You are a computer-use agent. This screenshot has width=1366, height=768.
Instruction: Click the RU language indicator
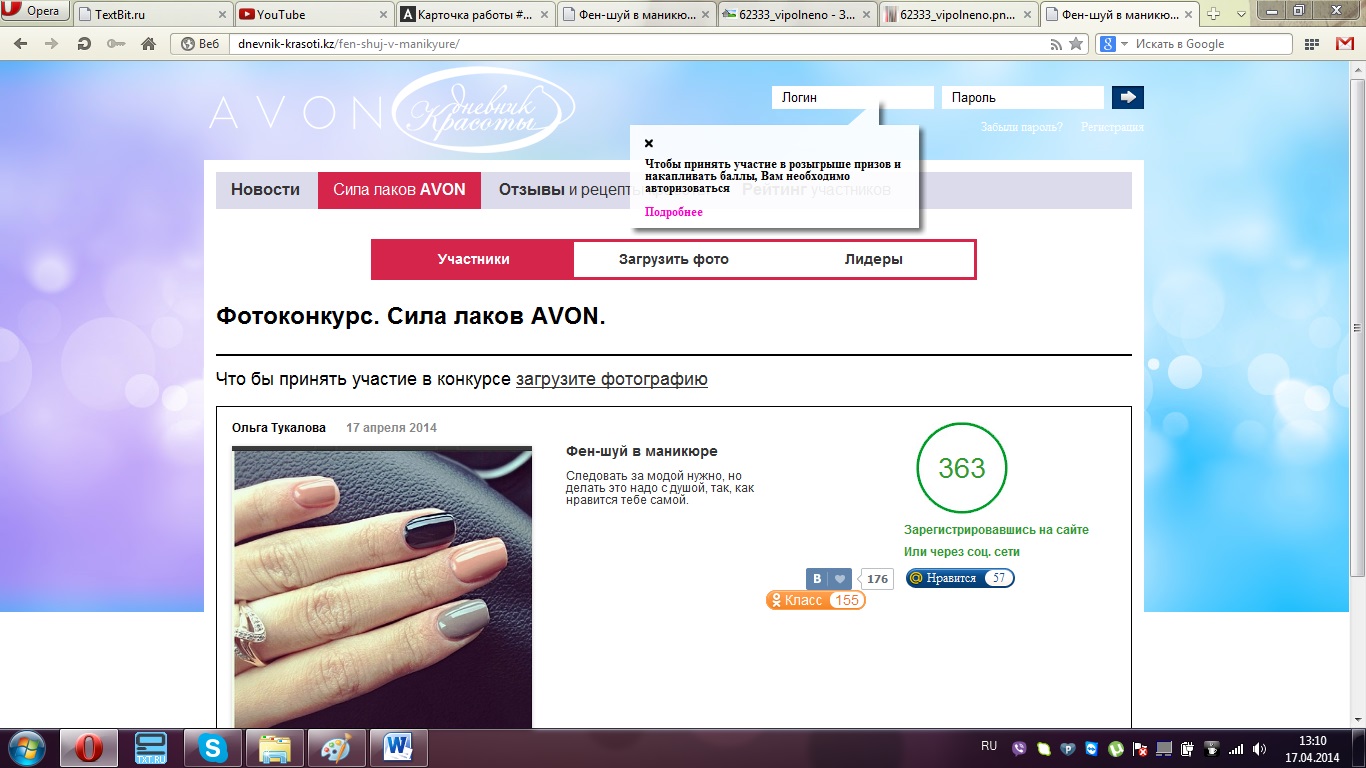pos(989,746)
